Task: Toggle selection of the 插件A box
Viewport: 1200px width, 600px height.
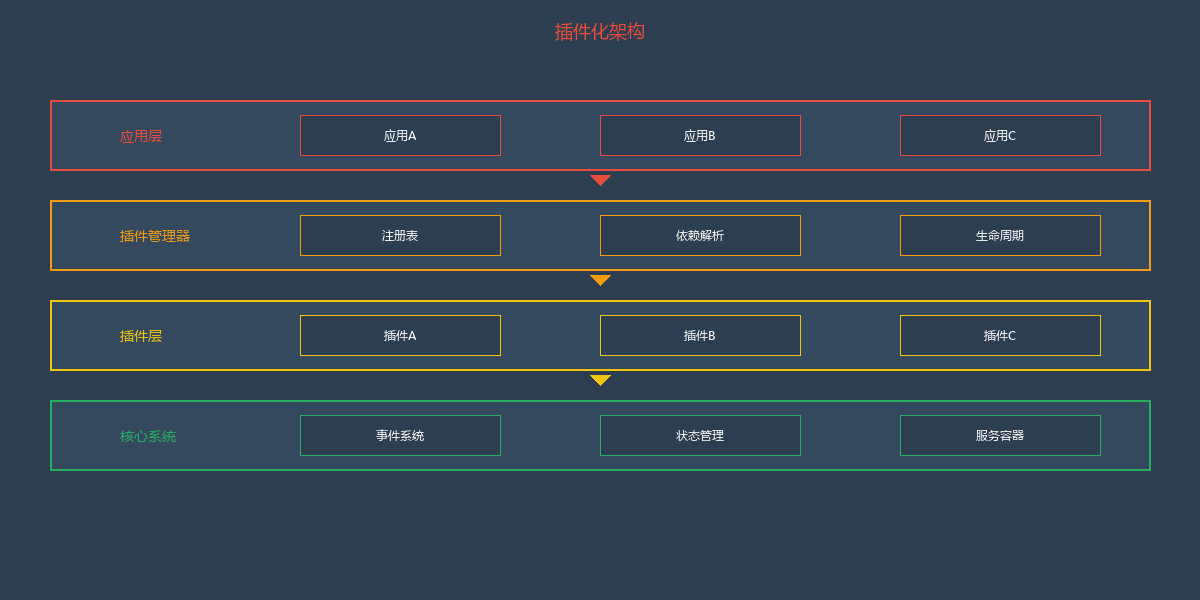Action: pyautogui.click(x=400, y=335)
